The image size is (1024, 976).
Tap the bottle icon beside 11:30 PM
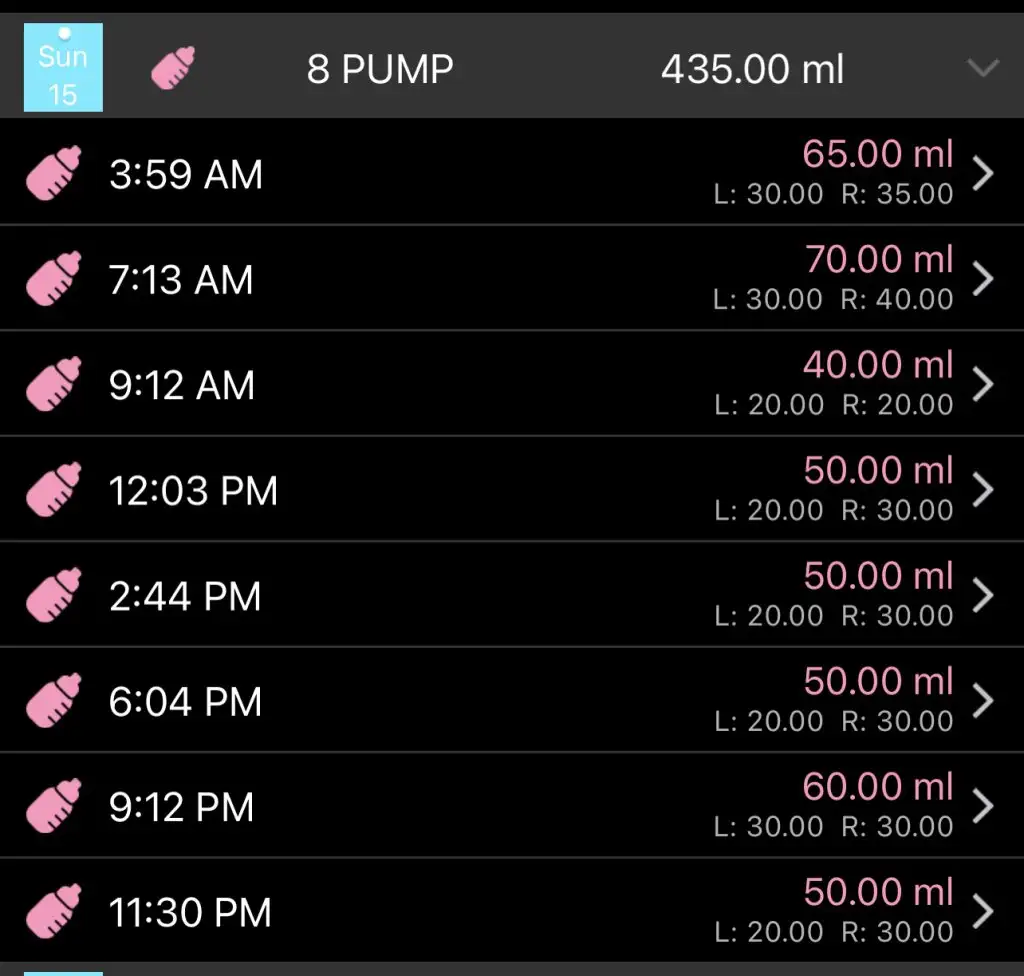point(54,911)
